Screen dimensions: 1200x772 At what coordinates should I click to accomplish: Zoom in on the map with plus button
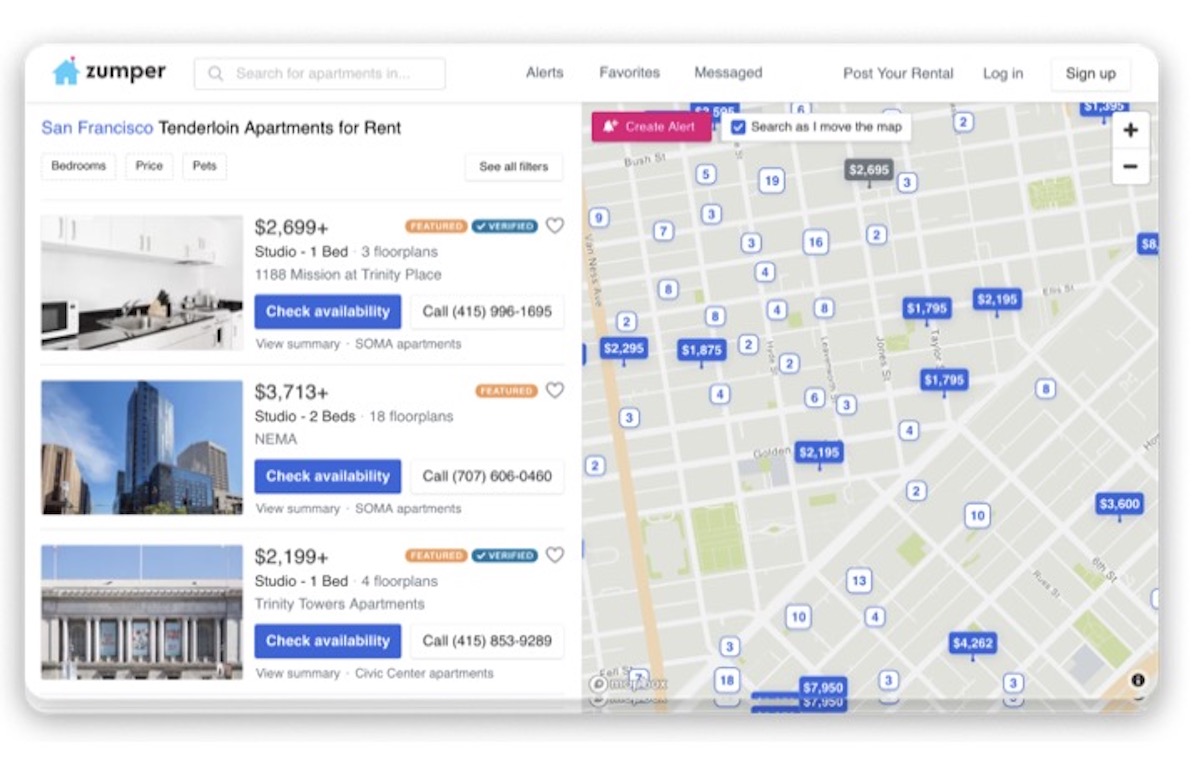tap(1130, 130)
